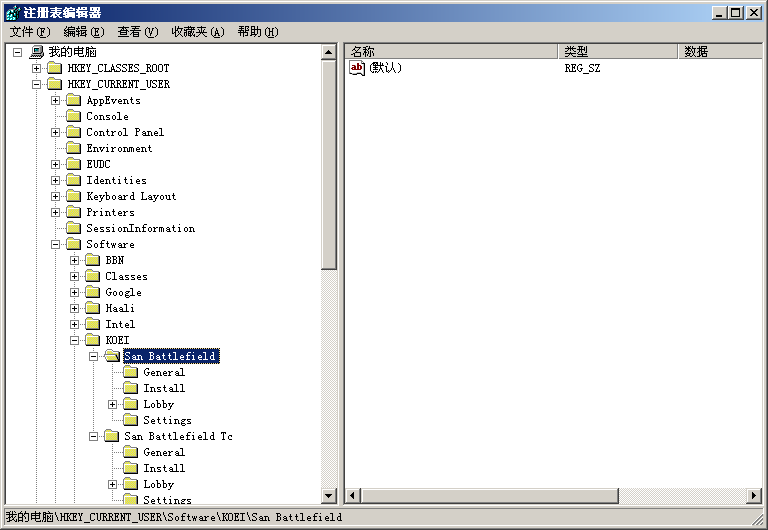Click the ab default value icon
The width and height of the screenshot is (768, 530).
(357, 68)
